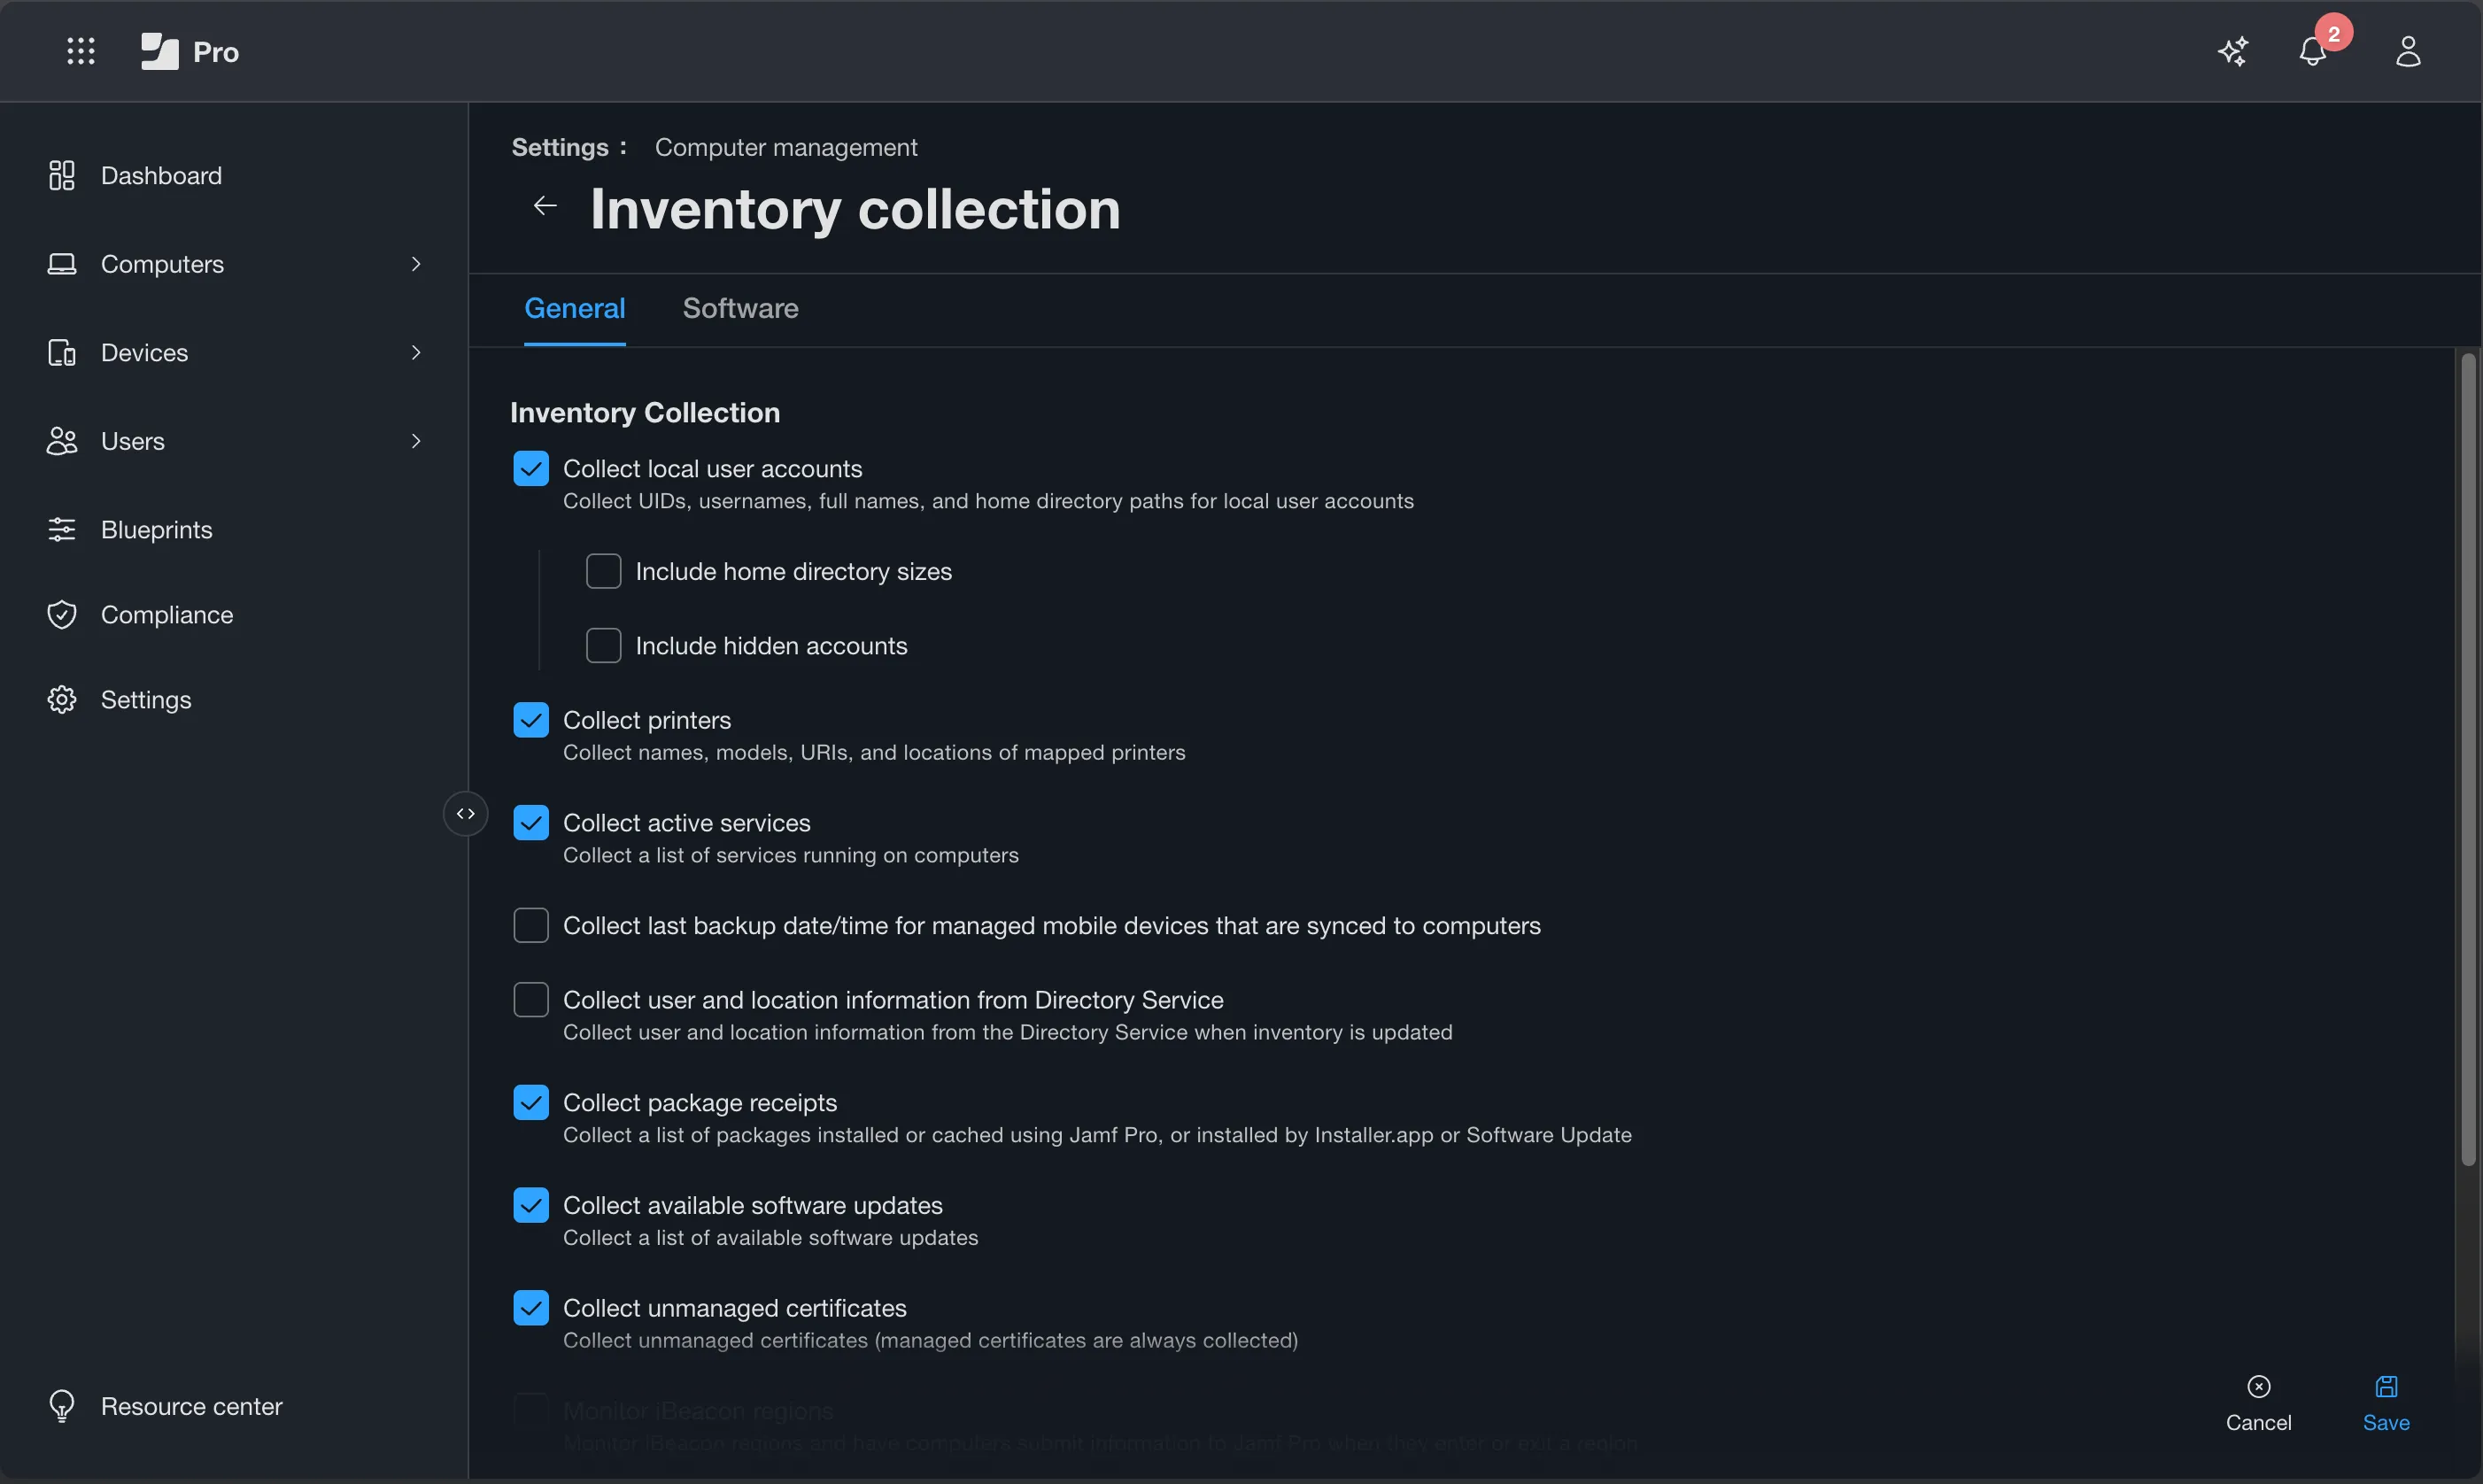Image resolution: width=2483 pixels, height=1484 pixels.
Task: Click the Jamf Pro logo
Action: (x=189, y=51)
